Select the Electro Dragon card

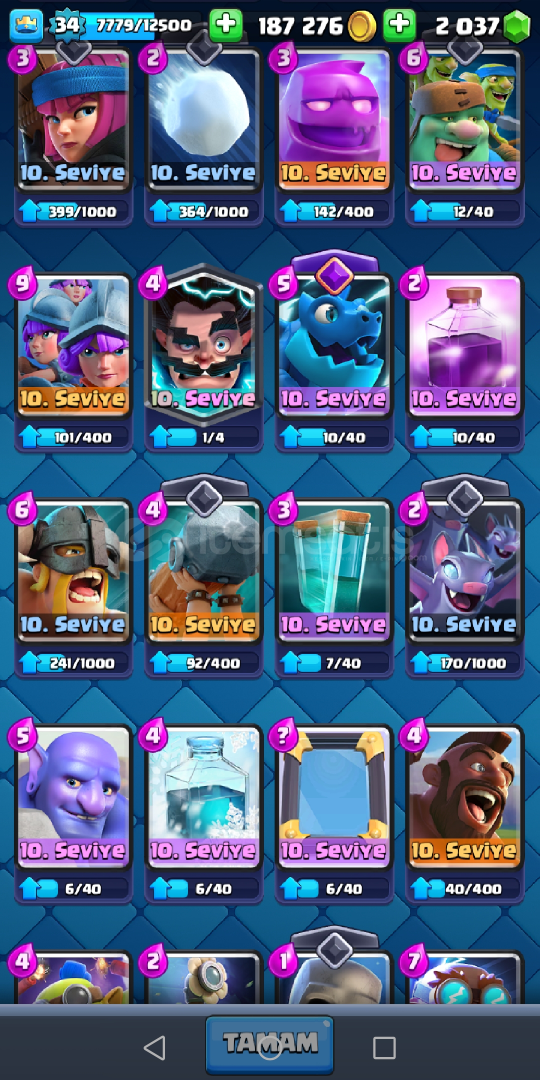tap(334, 344)
